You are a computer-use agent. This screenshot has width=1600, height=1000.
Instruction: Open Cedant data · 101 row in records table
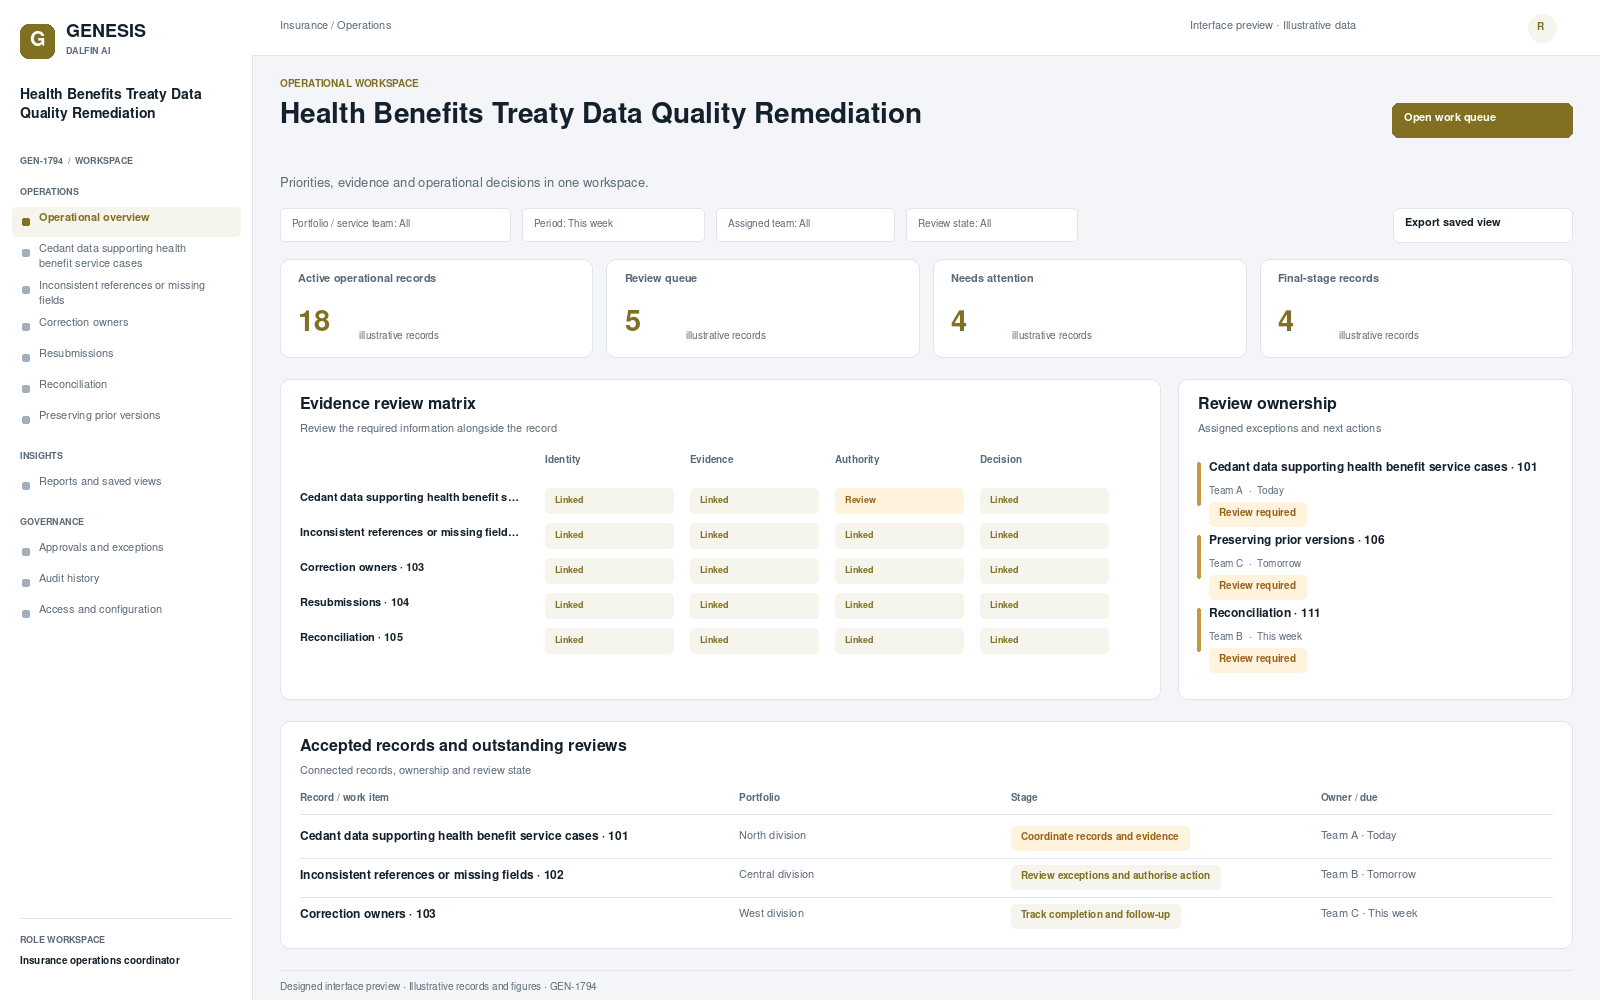[x=926, y=837]
